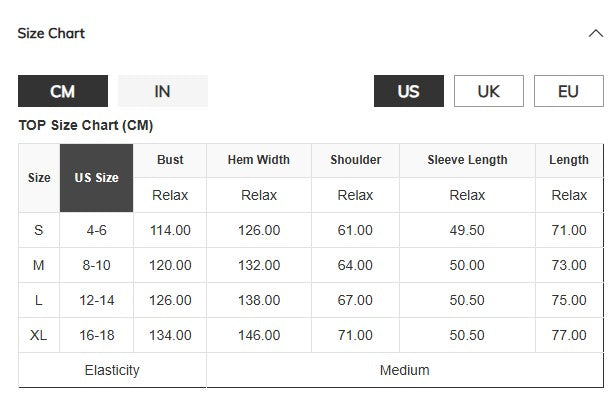Select UK sizing standard
609x394 pixels.
click(x=489, y=91)
